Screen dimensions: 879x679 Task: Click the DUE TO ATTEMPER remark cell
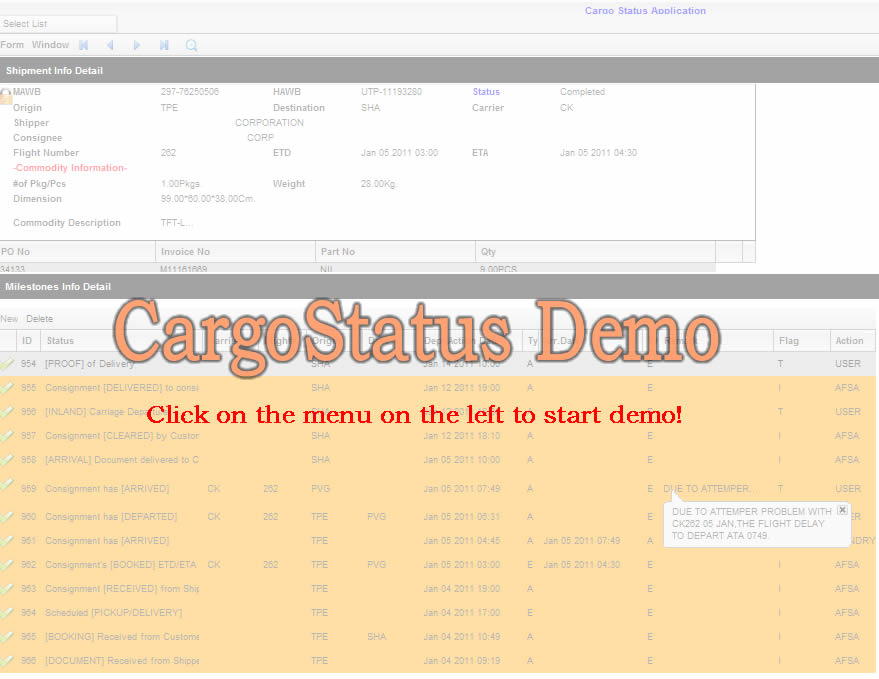pyautogui.click(x=707, y=489)
